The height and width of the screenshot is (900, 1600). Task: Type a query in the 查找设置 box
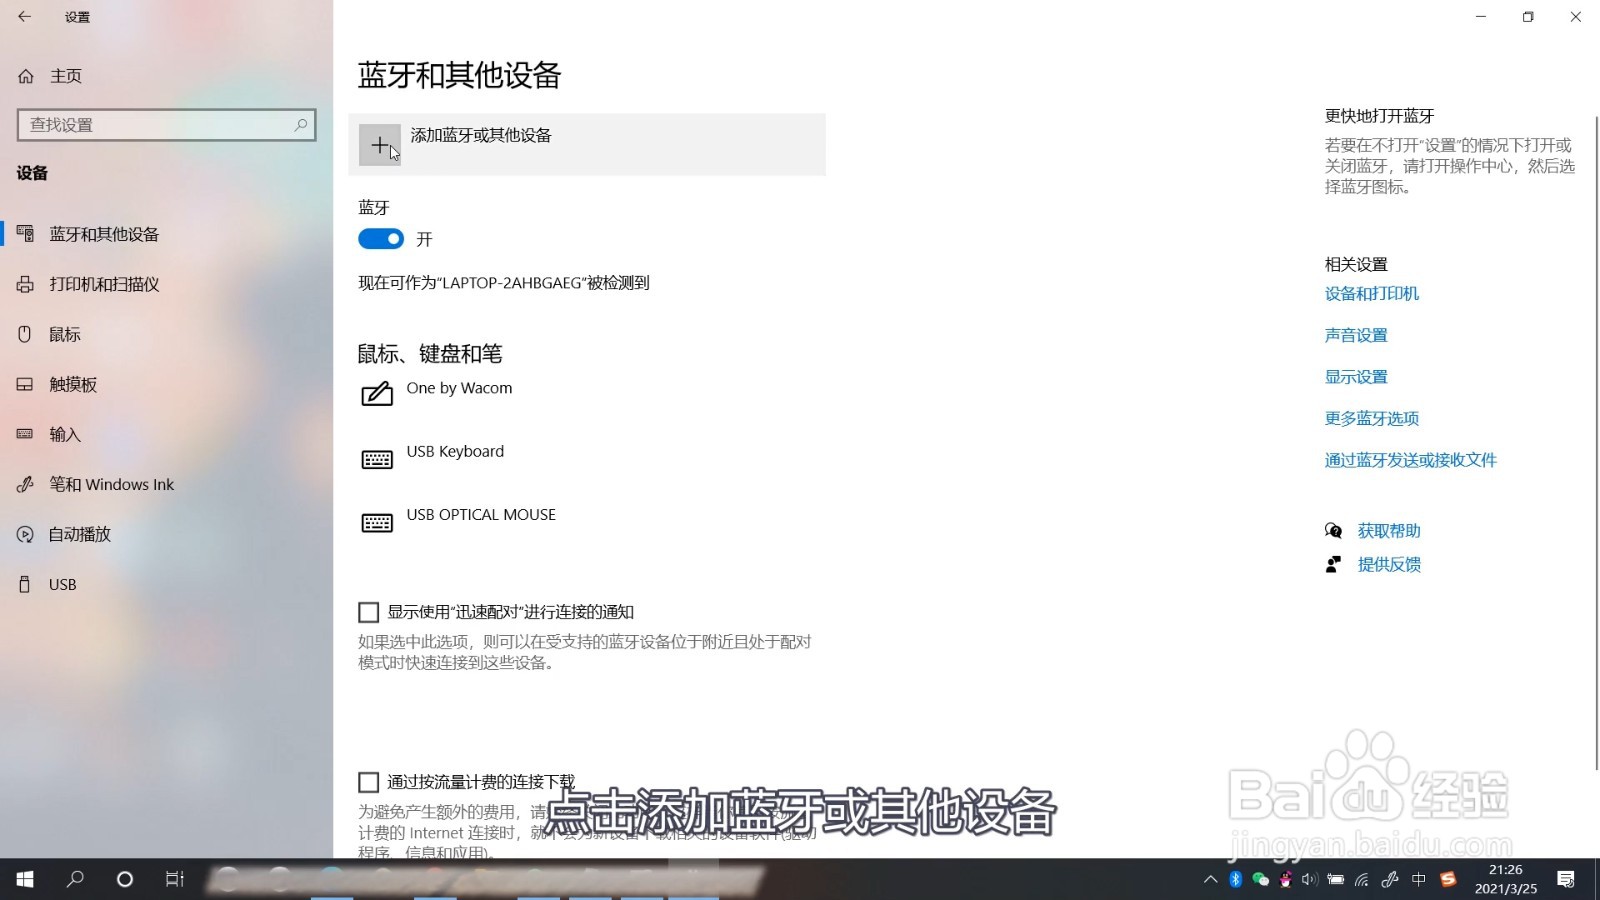click(160, 124)
